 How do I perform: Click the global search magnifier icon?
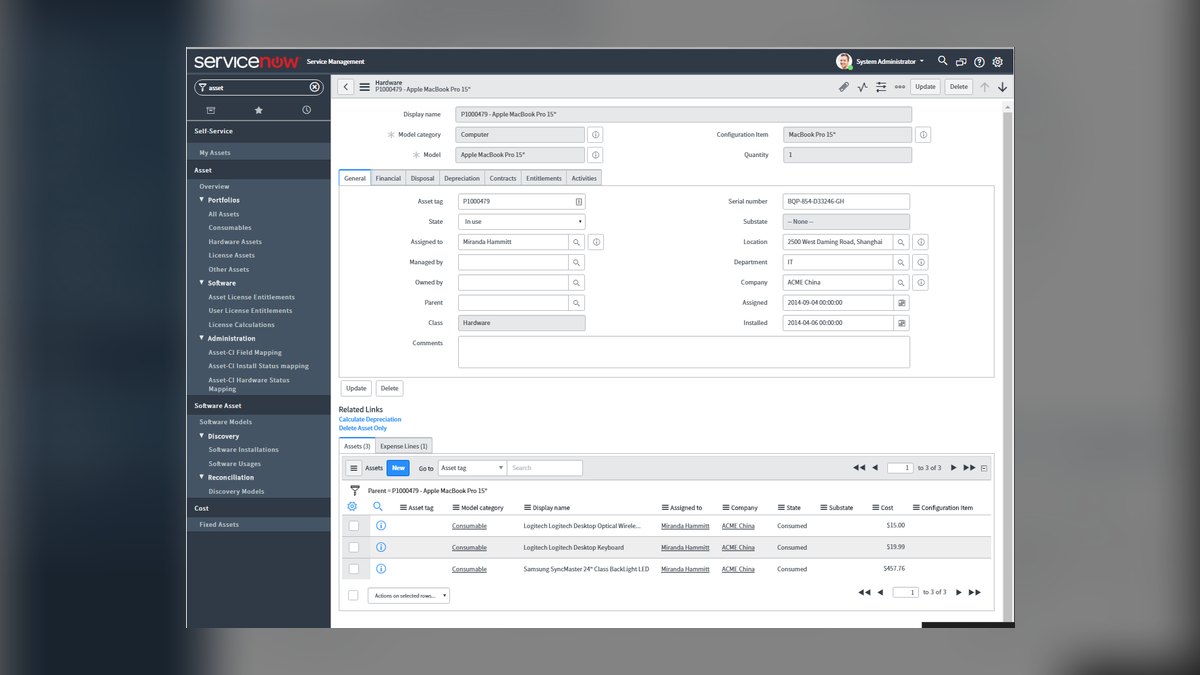point(942,61)
